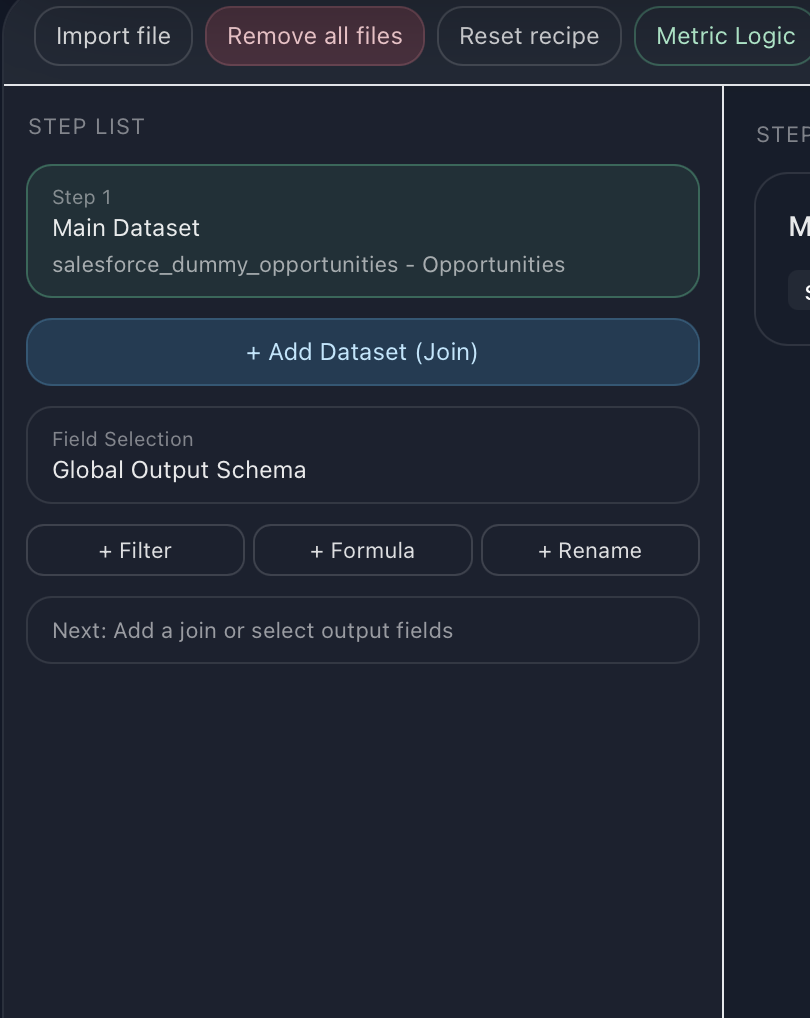Reset the recipe
The width and height of the screenshot is (810, 1018).
pos(529,36)
